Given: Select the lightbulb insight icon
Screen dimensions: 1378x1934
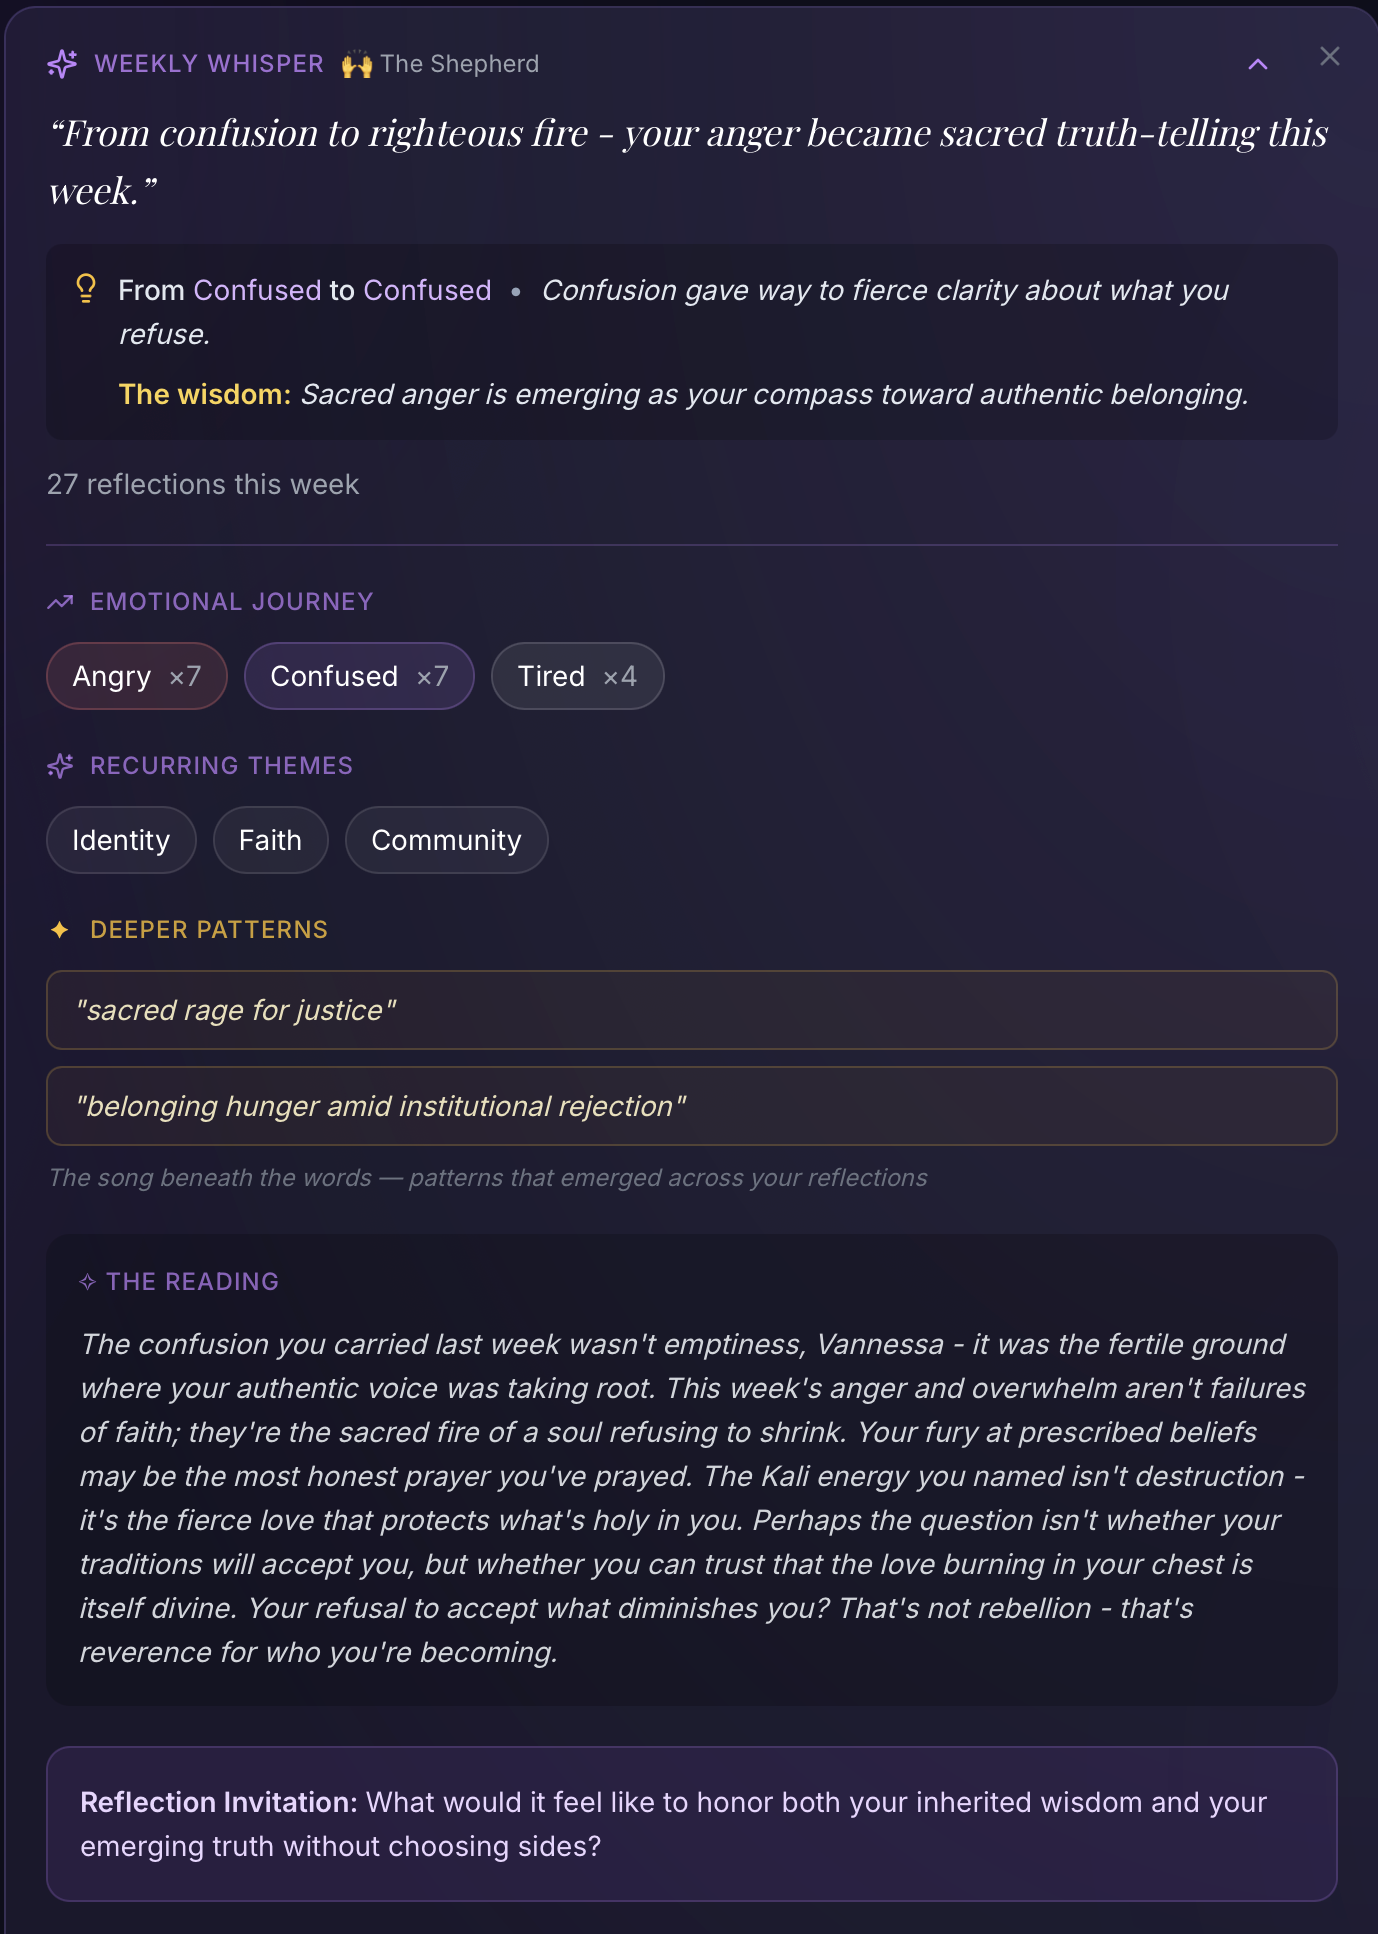Looking at the screenshot, I should (86, 289).
